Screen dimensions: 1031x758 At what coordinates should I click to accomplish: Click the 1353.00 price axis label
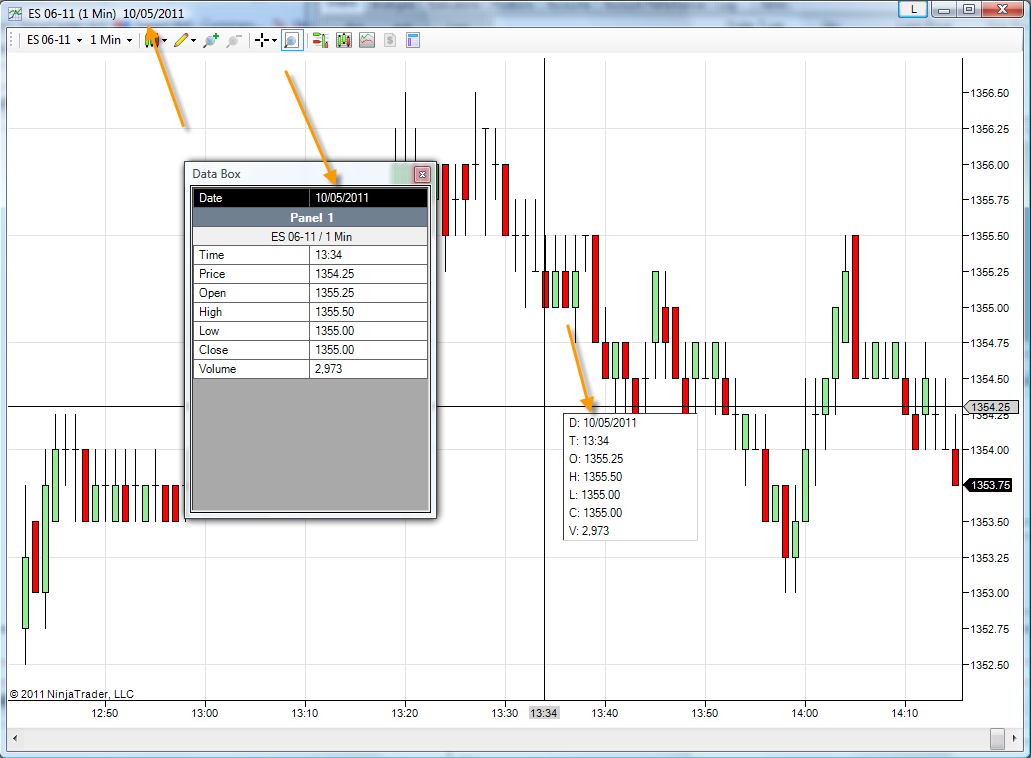990,593
